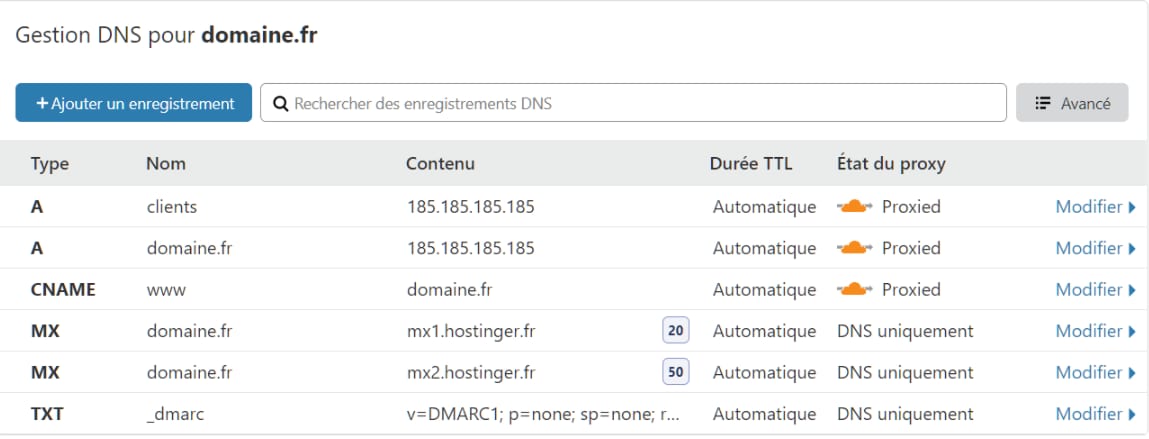This screenshot has width=1149, height=439.
Task: Click the proxied cloud icon on domaine.fr A record
Action: 854,248
